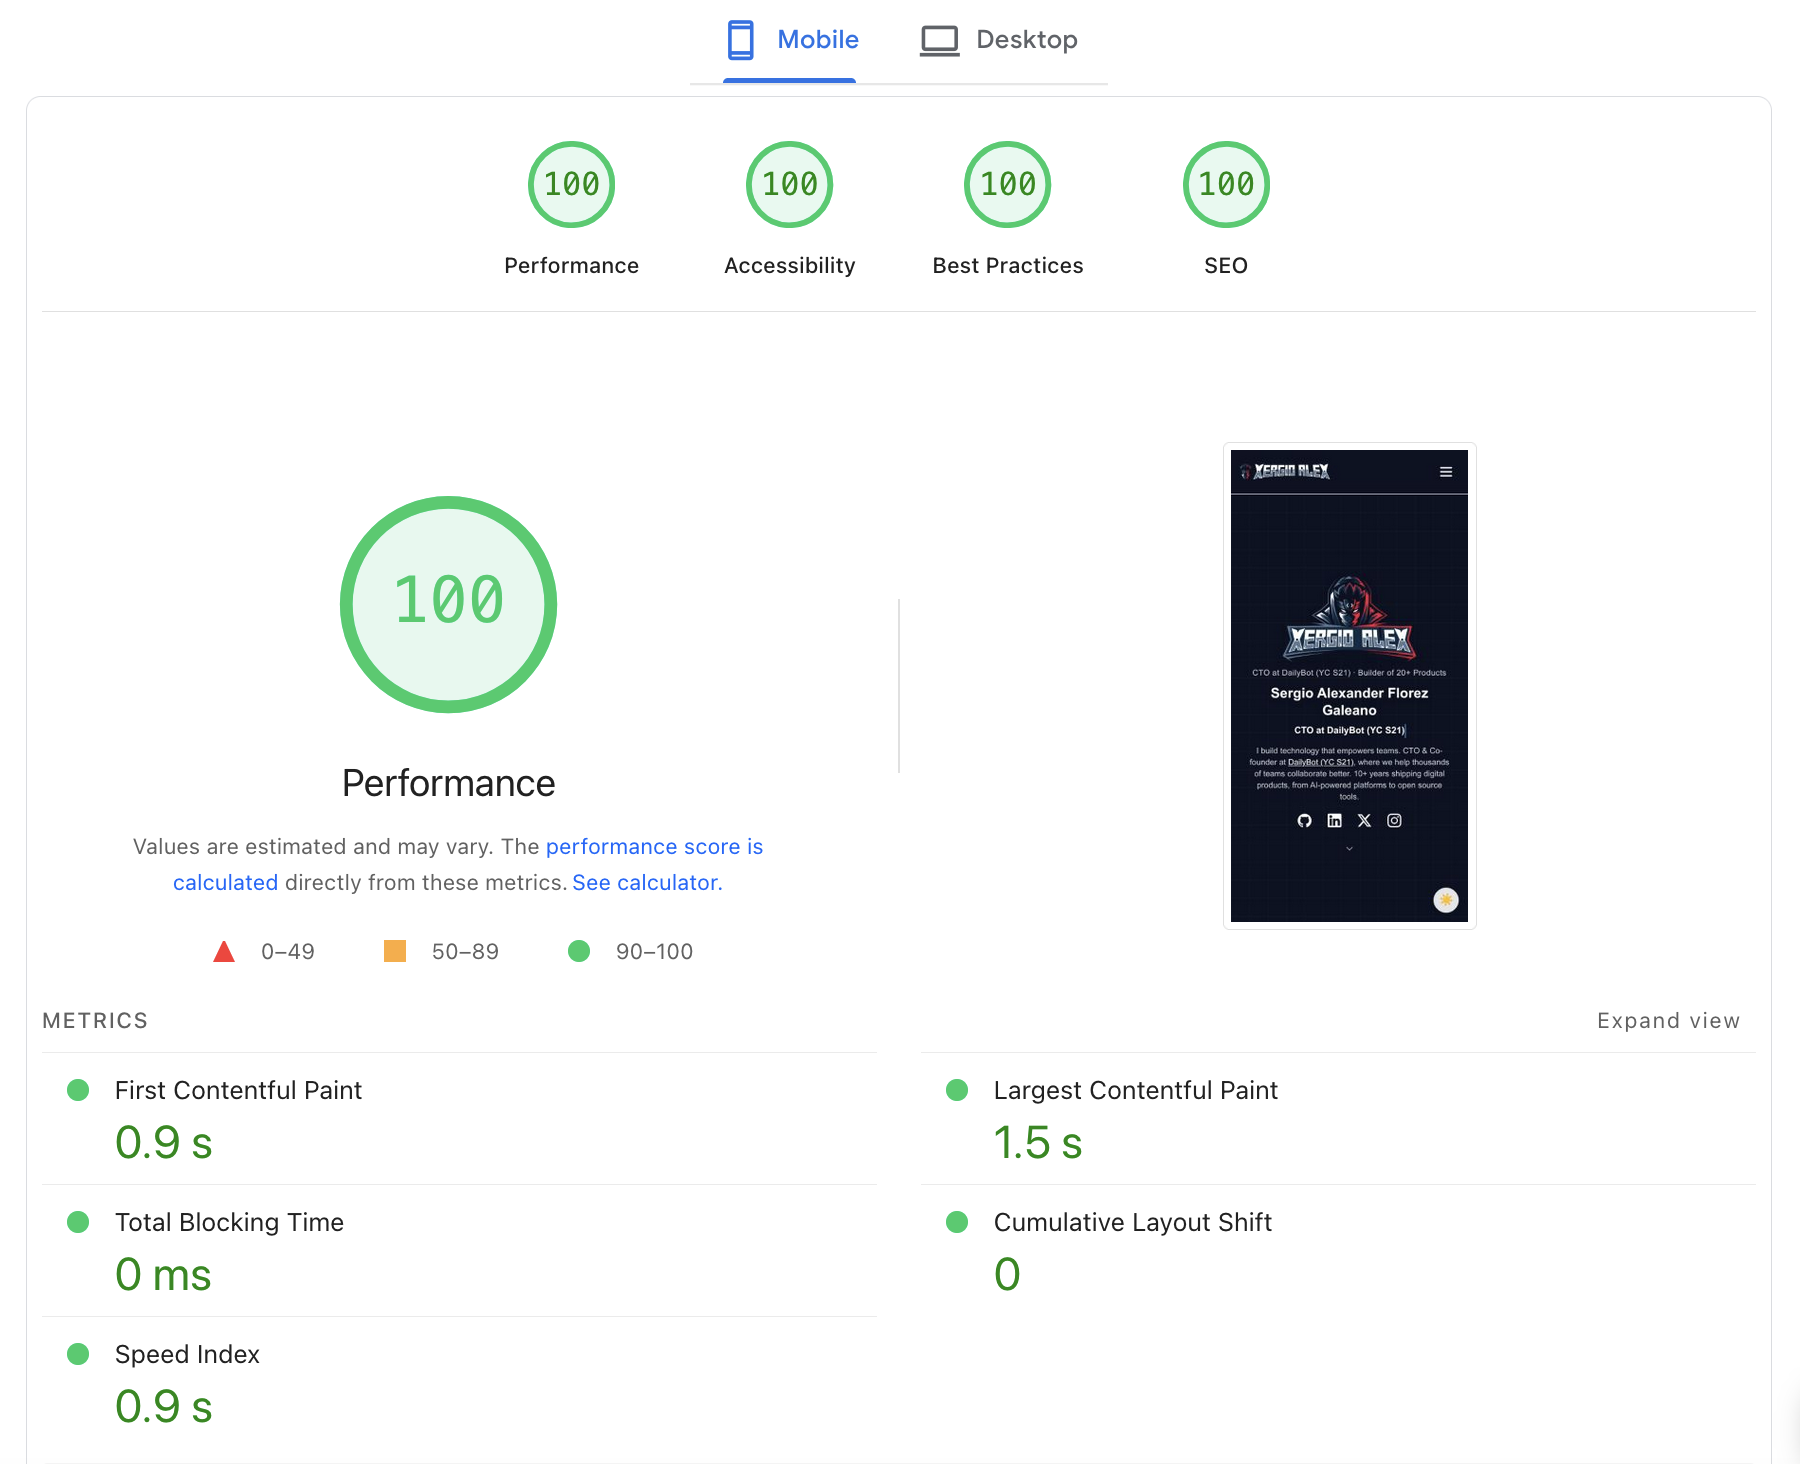The height and width of the screenshot is (1464, 1800).
Task: Click the green dot beside First Contentful Paint
Action: pos(78,1090)
